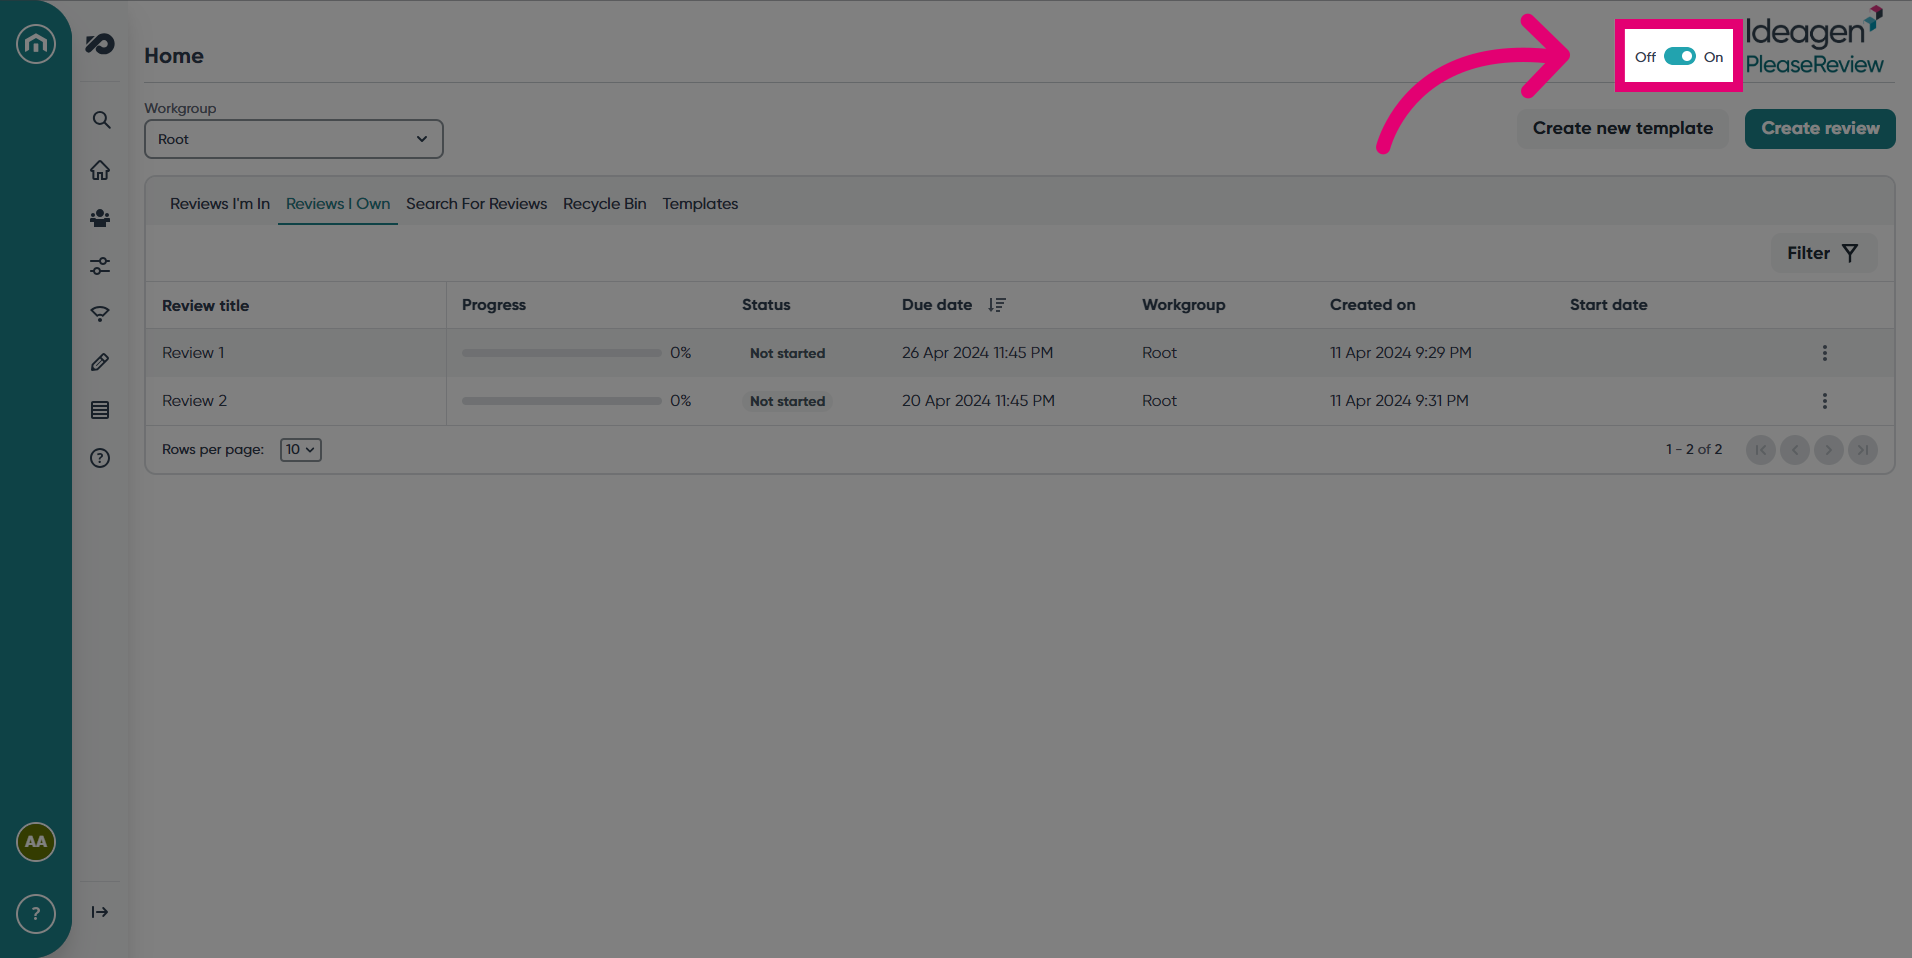
Task: Click due date 26 Apr 2024 11:45 PM
Action: [977, 353]
